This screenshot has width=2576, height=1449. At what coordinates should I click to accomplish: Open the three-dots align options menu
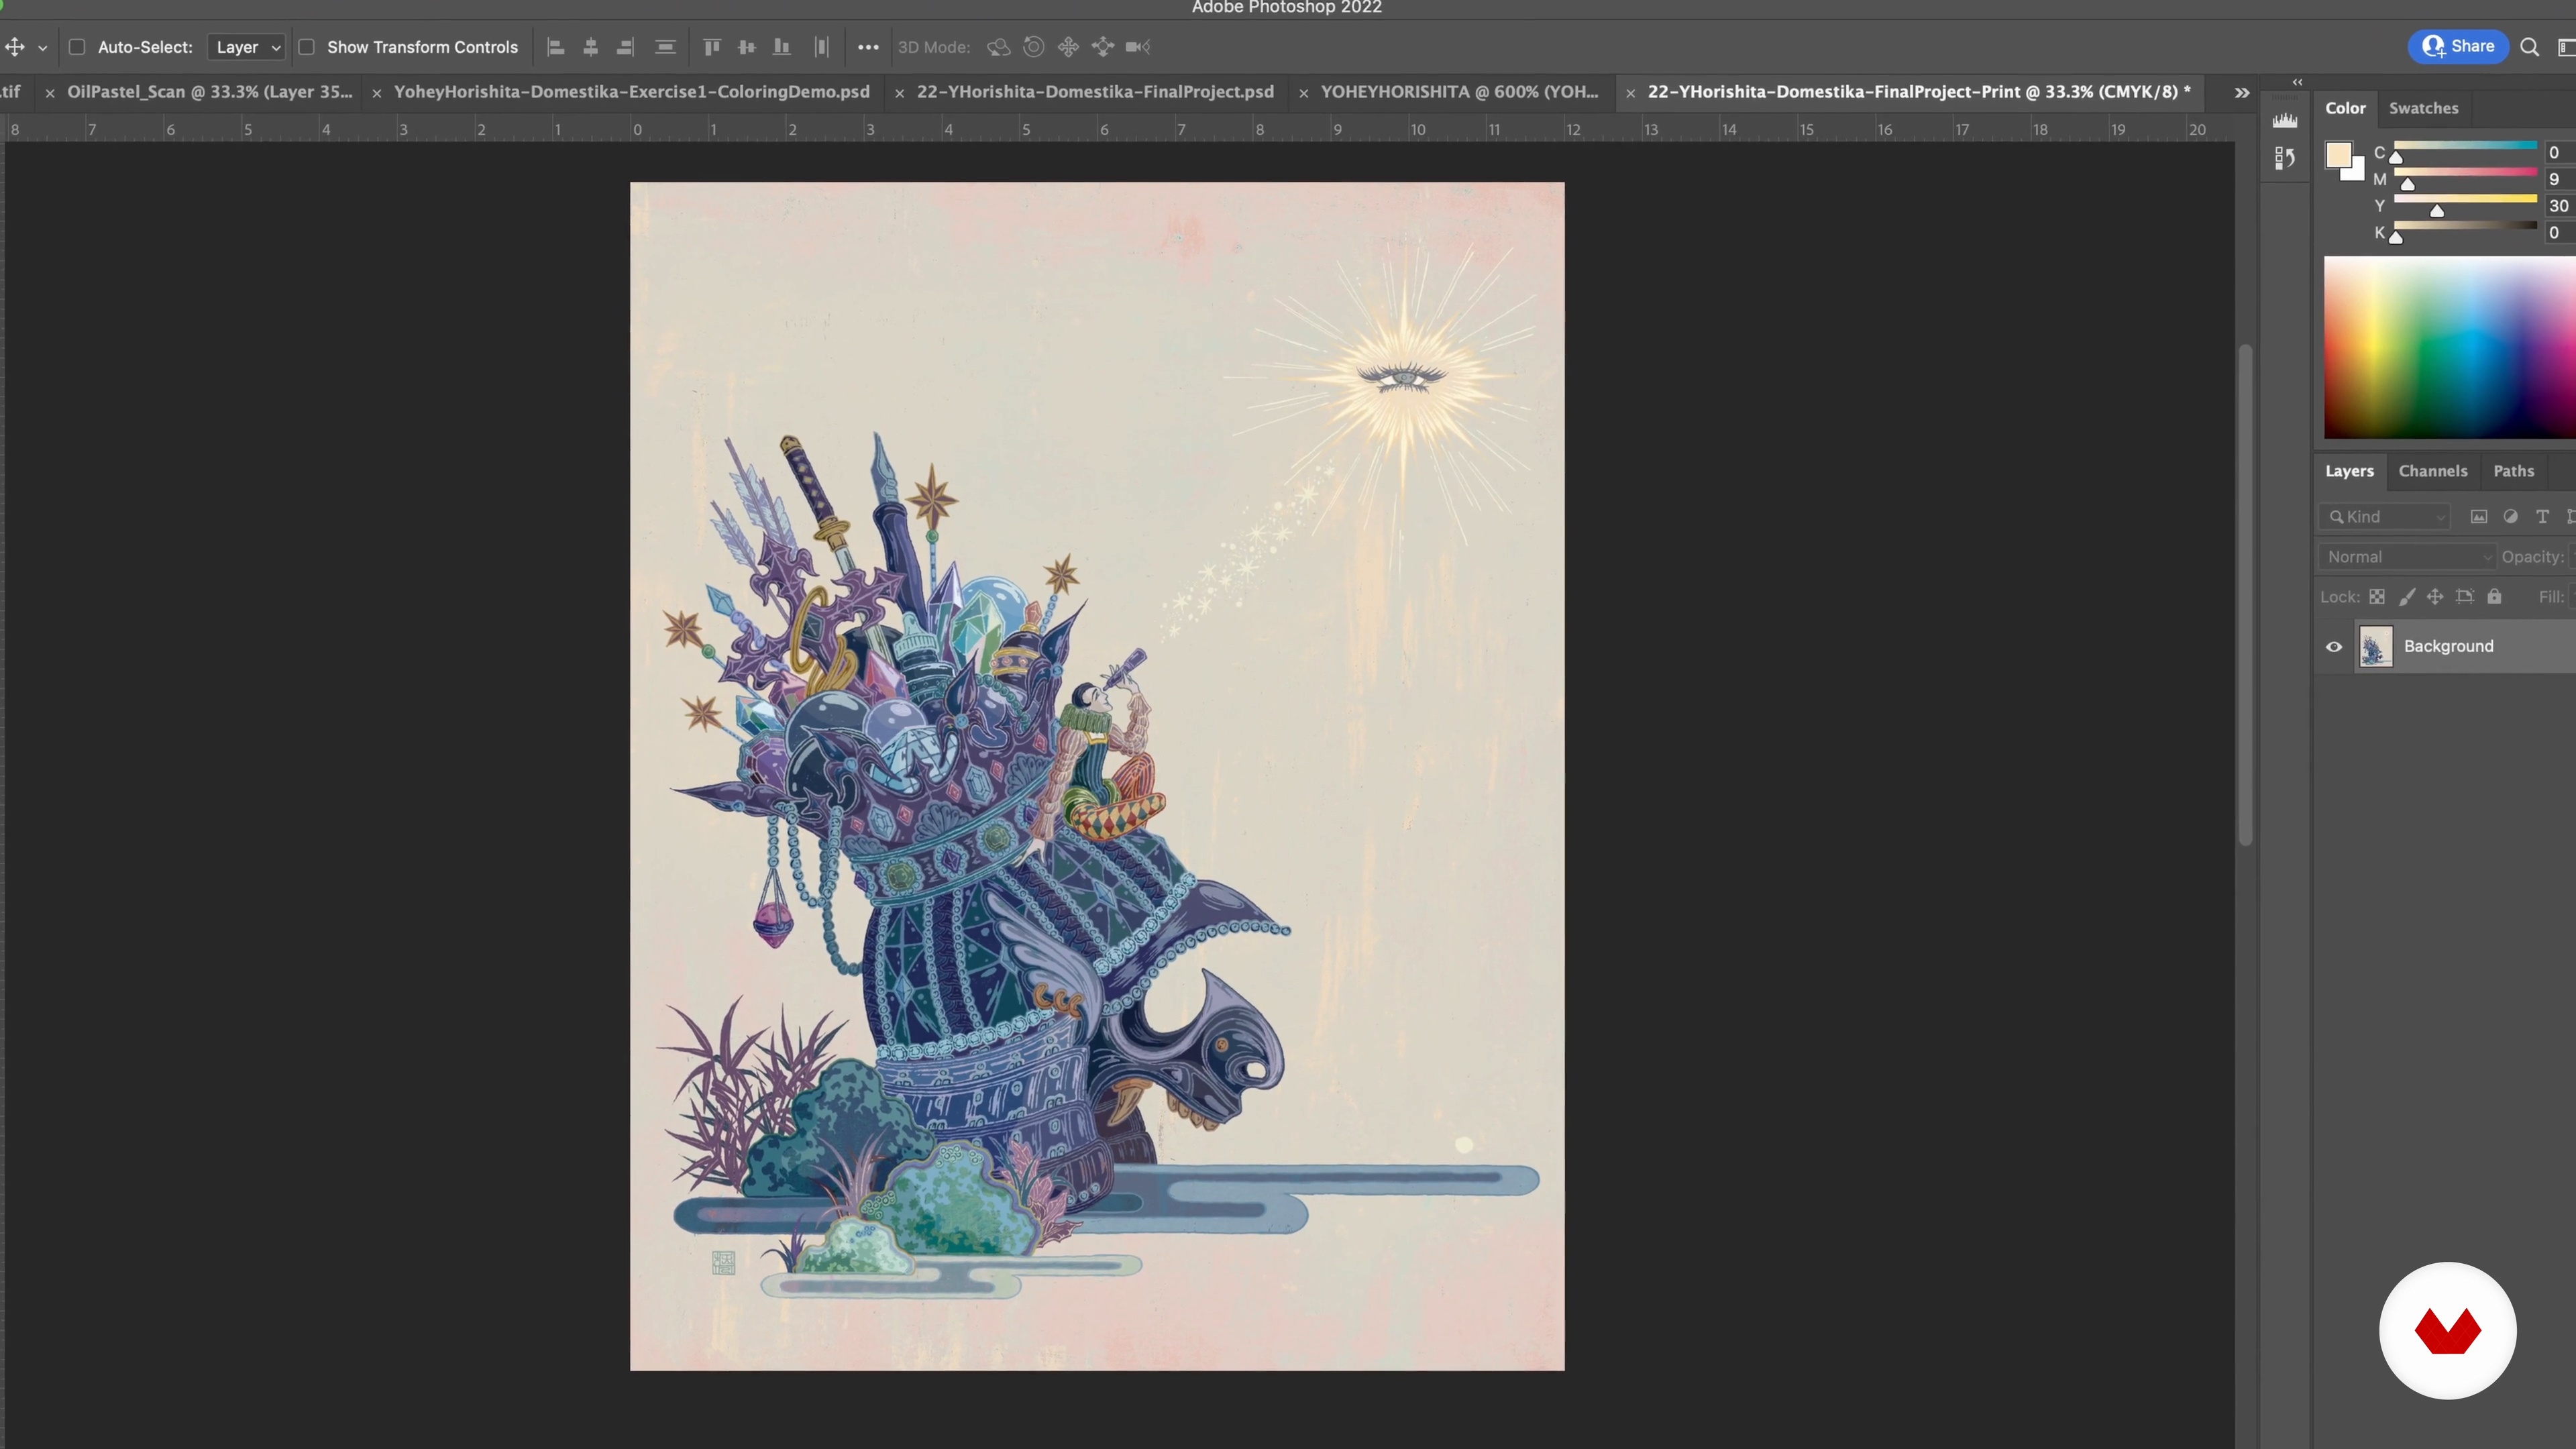(x=868, y=47)
